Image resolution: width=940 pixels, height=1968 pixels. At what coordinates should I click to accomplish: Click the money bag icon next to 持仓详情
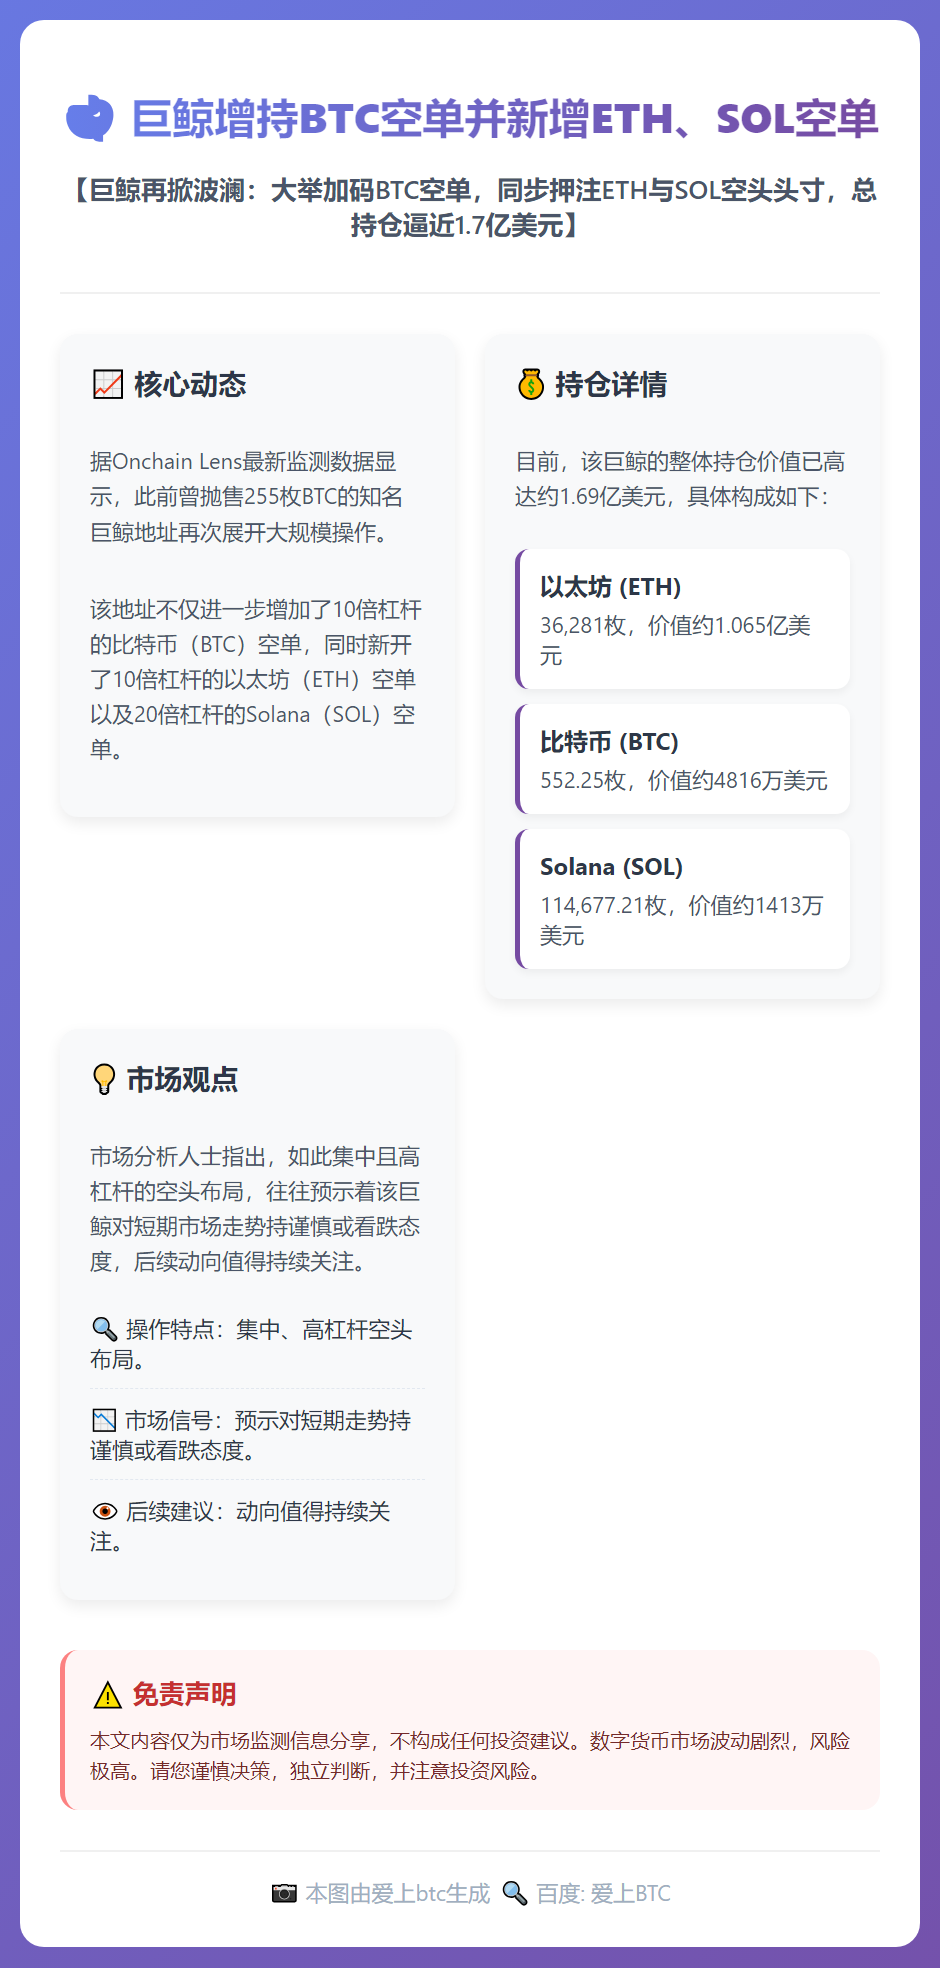click(531, 384)
